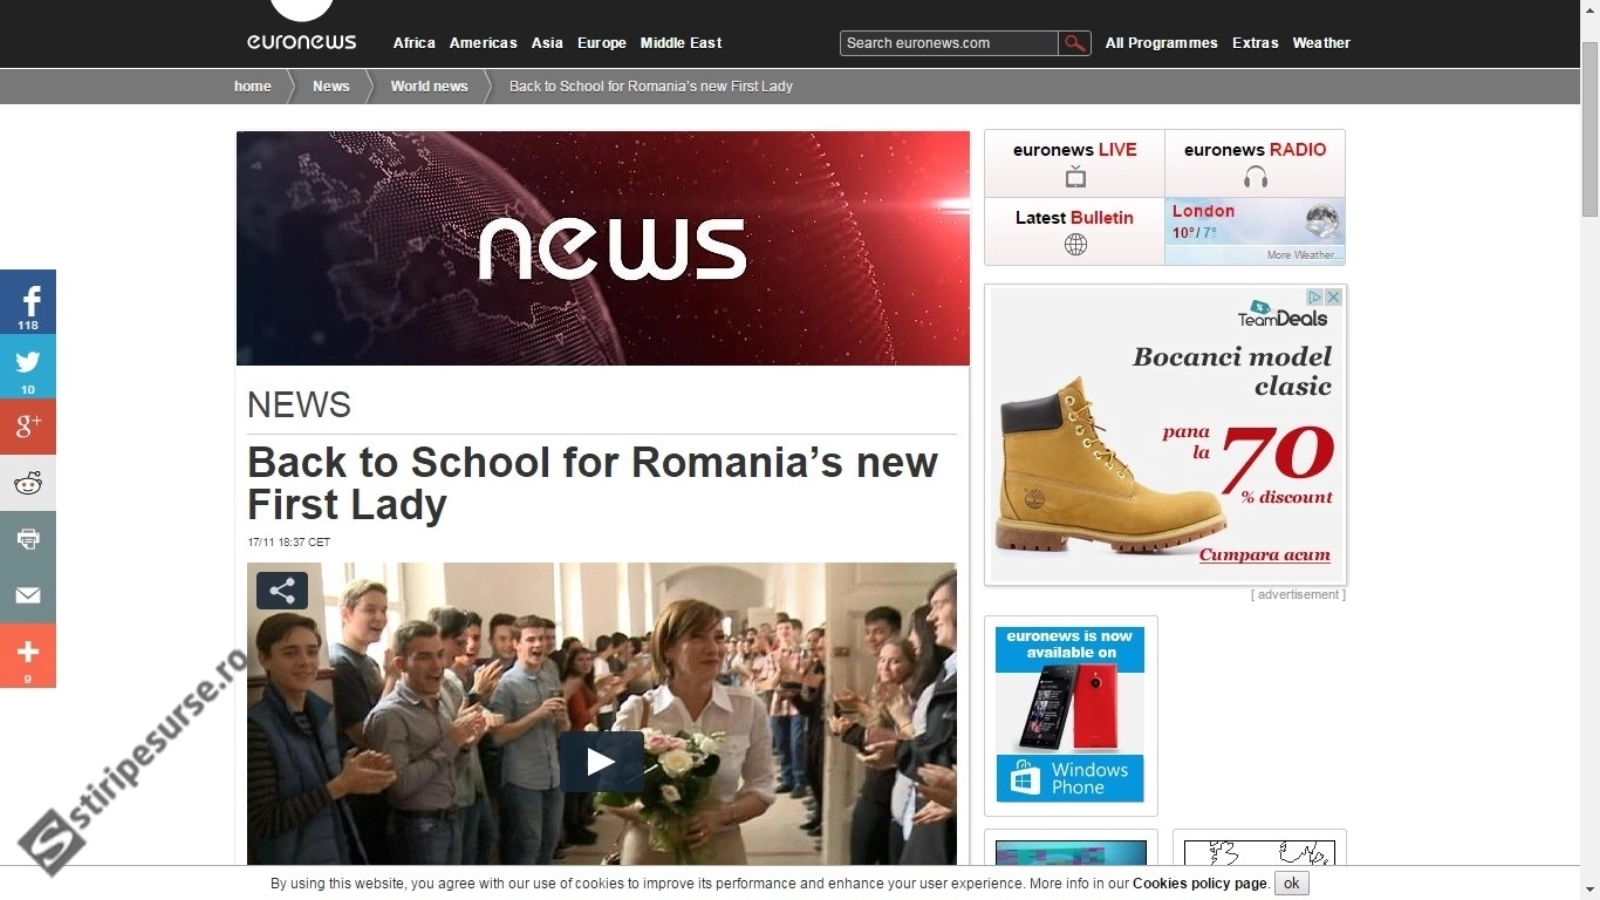Go to World news breadcrumb

click(429, 86)
